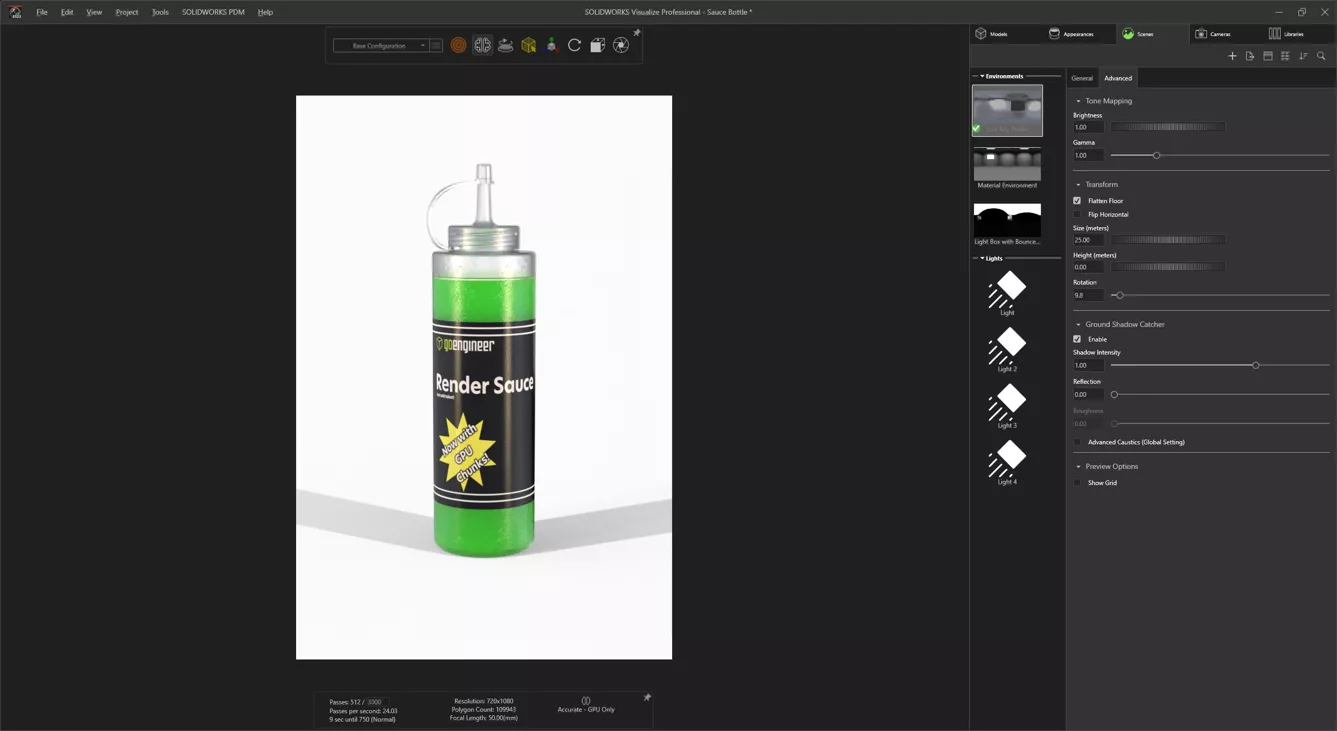
Task: Open the output tools shutter icon
Action: point(621,45)
